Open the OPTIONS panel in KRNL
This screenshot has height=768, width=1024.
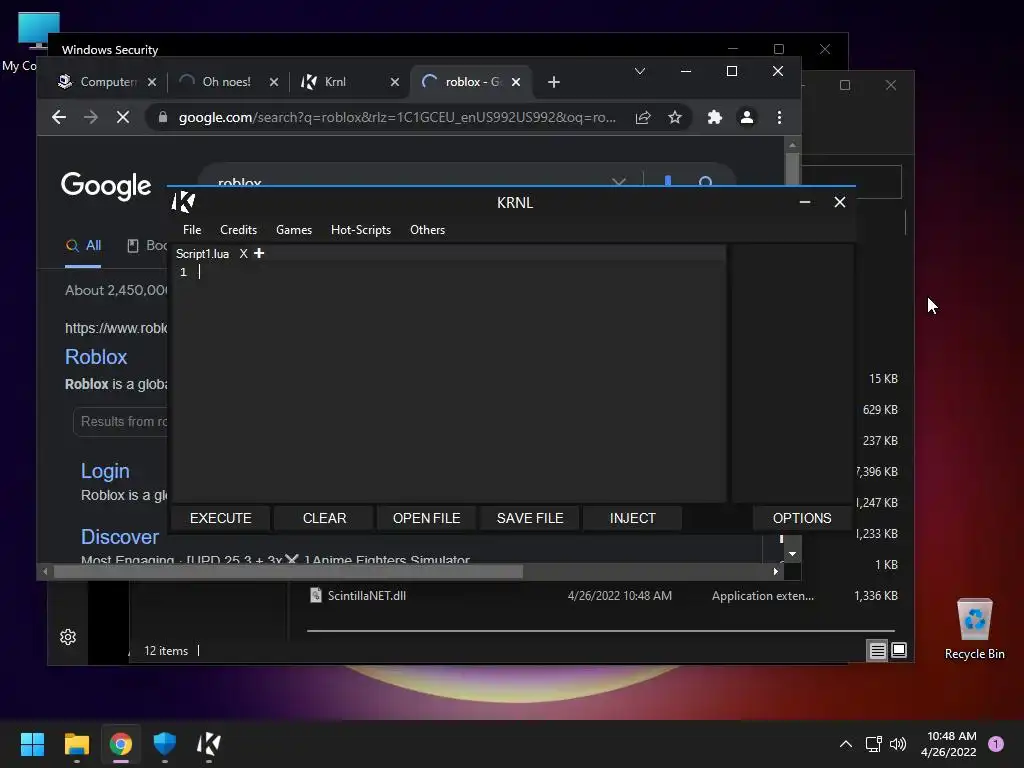pyautogui.click(x=802, y=518)
